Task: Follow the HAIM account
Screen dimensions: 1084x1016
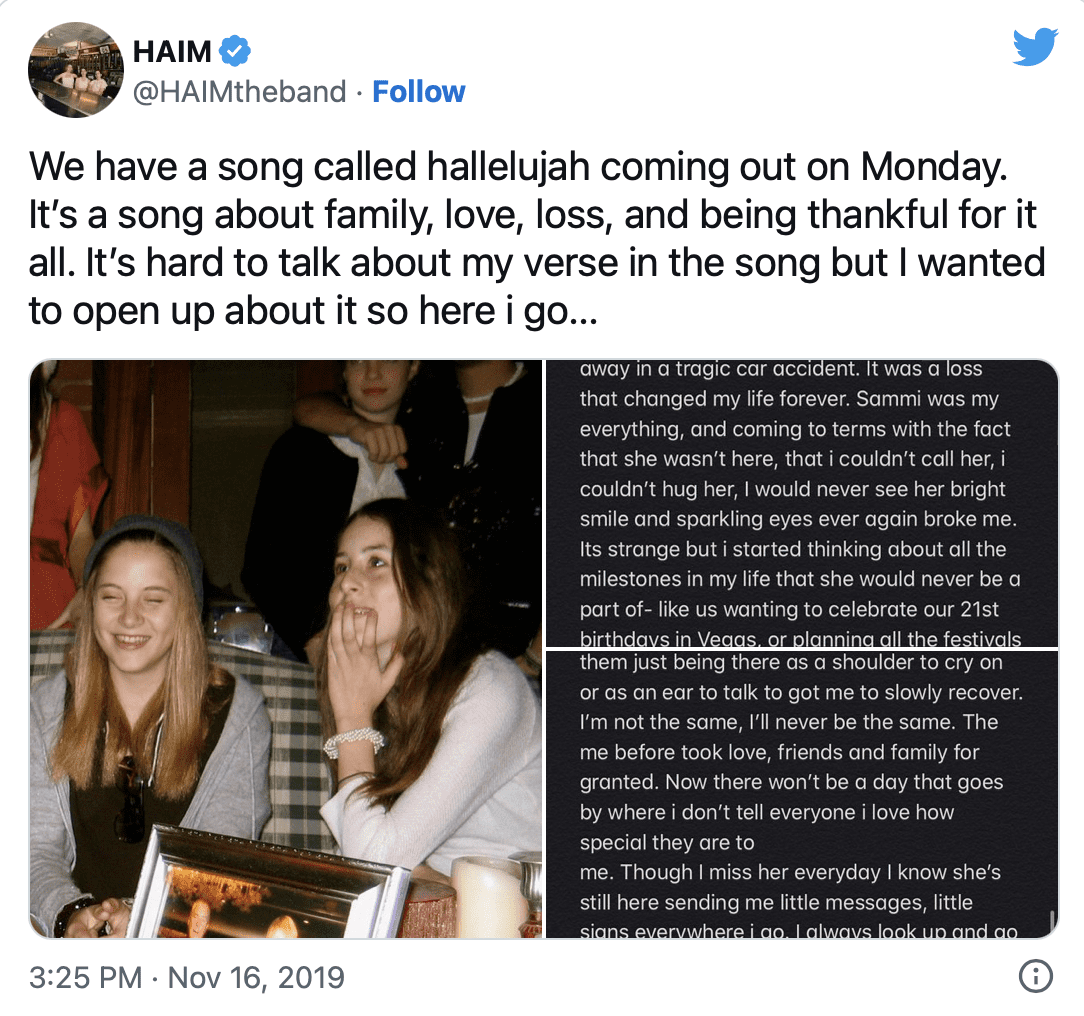Action: coord(418,92)
